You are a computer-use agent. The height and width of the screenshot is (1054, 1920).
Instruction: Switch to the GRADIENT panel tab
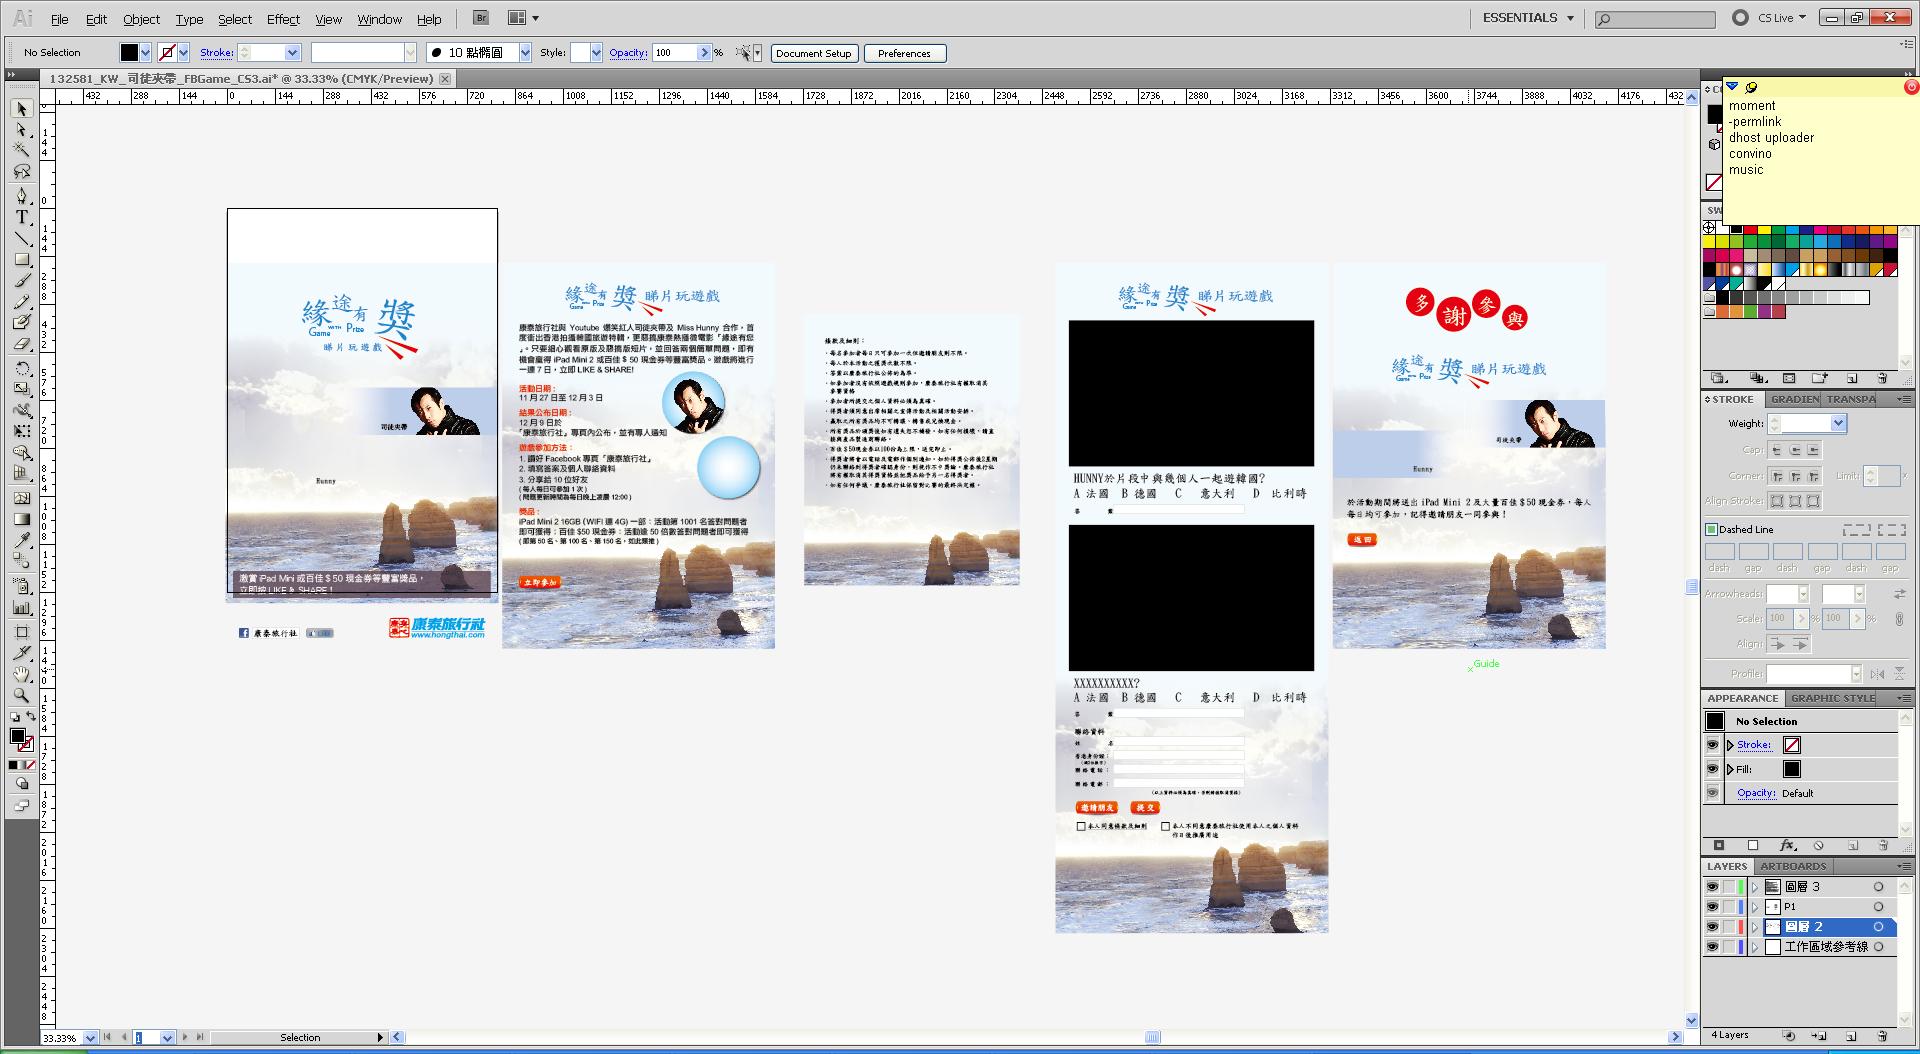point(1795,399)
